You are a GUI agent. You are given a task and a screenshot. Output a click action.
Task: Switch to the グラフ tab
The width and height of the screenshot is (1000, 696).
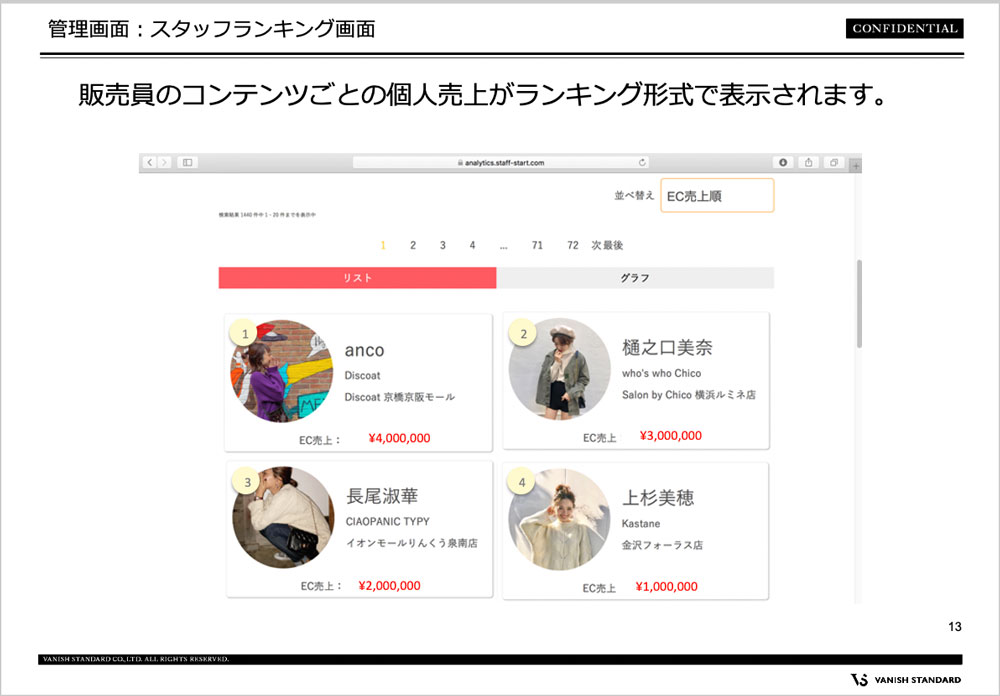click(x=635, y=278)
